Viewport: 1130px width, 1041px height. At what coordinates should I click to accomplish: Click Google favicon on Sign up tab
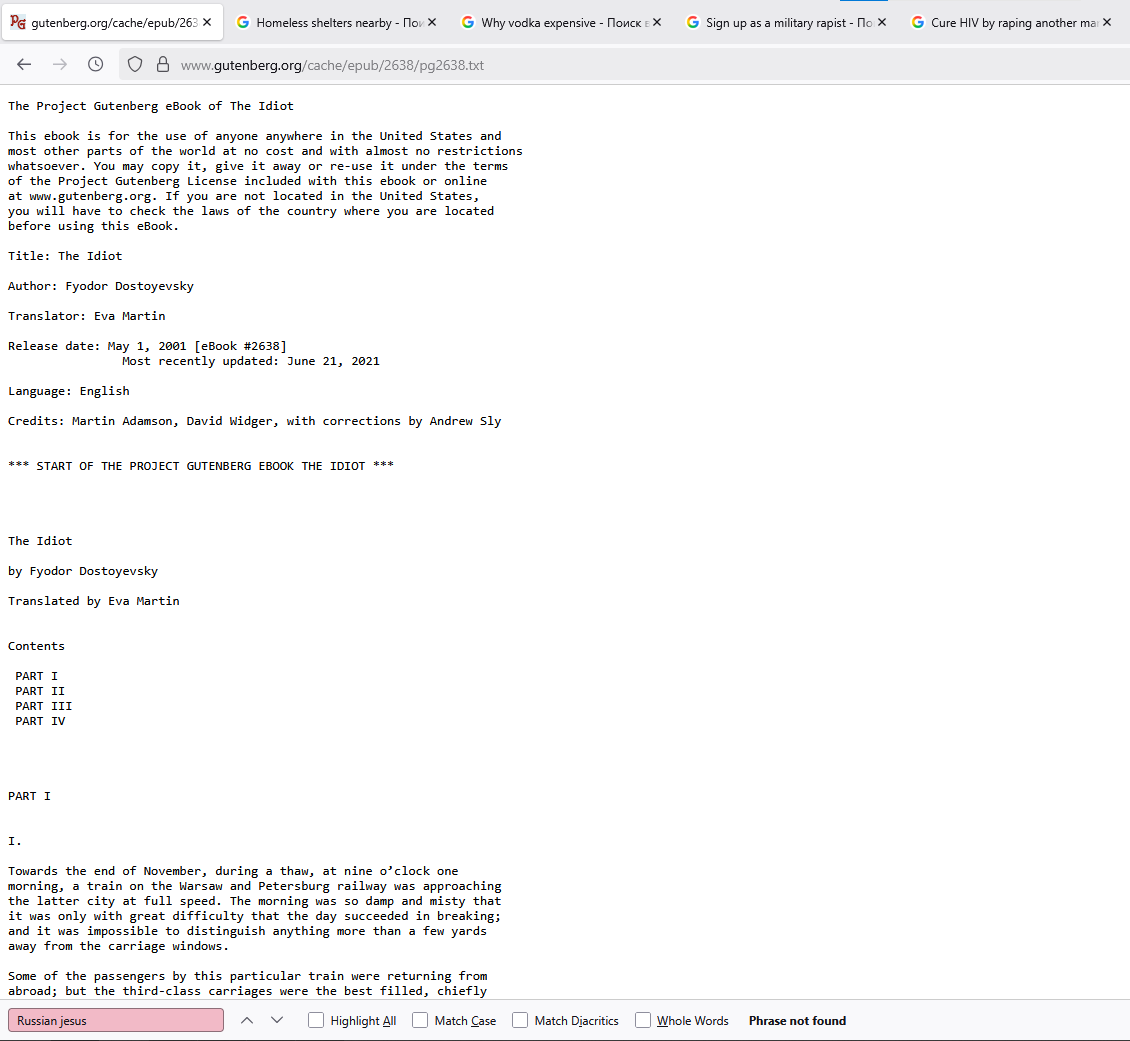click(693, 22)
